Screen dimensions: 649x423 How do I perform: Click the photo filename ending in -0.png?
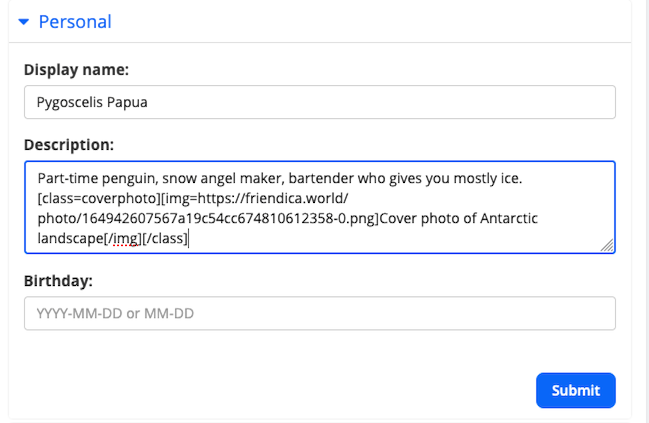(x=208, y=218)
